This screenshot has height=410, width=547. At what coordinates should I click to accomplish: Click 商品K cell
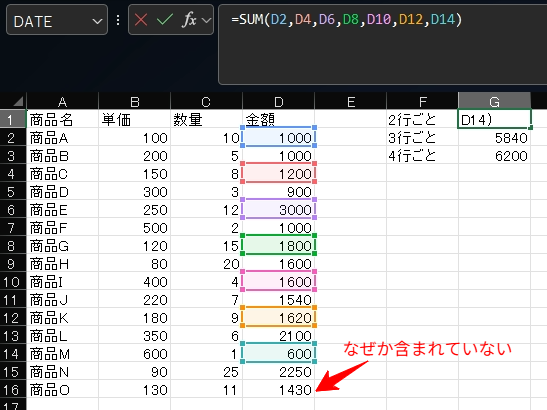point(62,318)
